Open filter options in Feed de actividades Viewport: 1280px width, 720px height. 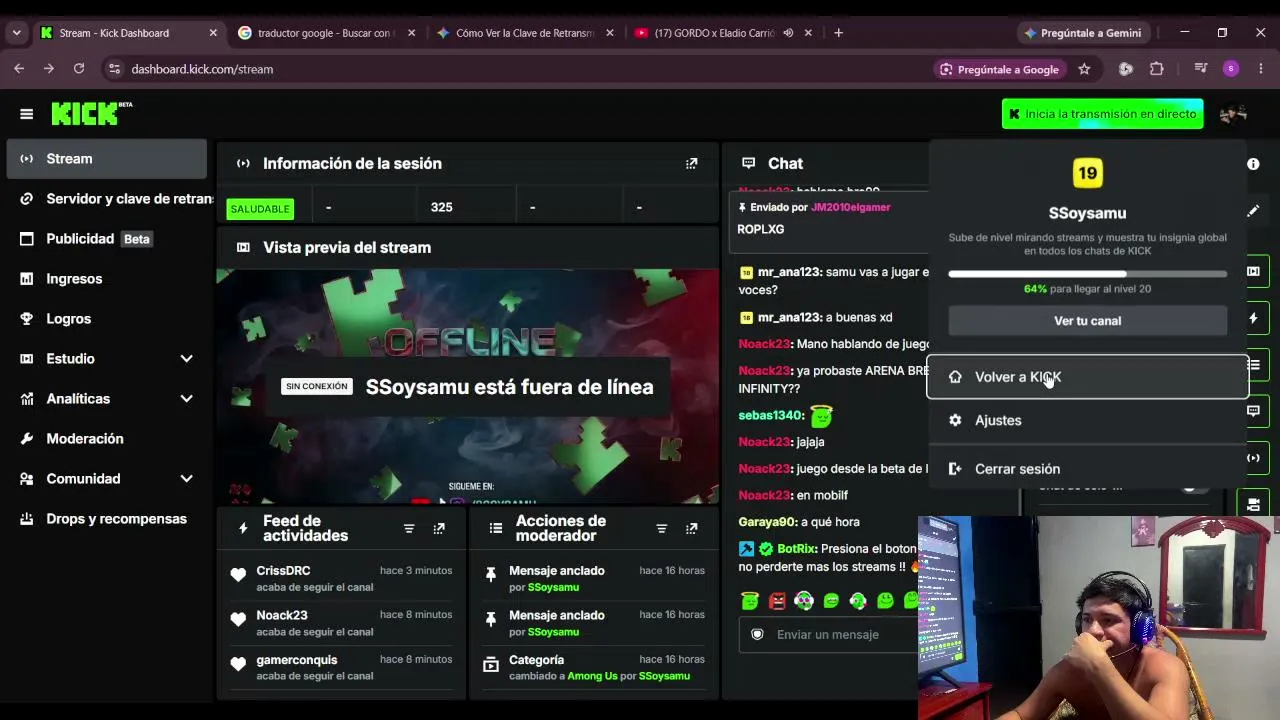[x=409, y=528]
